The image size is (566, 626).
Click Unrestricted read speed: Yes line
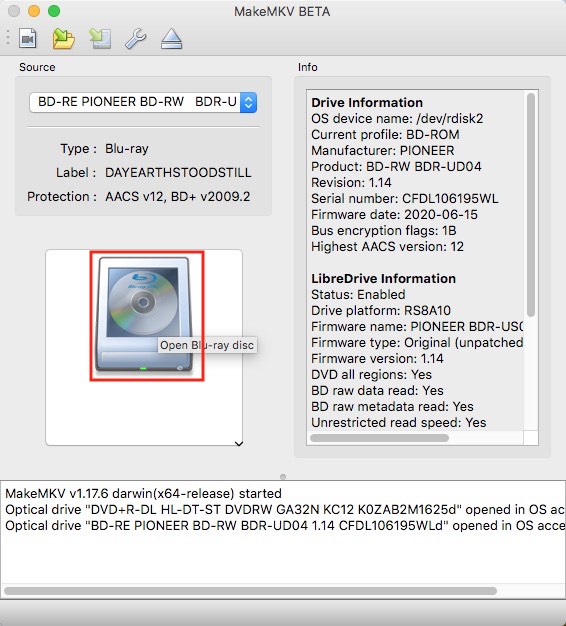click(x=399, y=422)
